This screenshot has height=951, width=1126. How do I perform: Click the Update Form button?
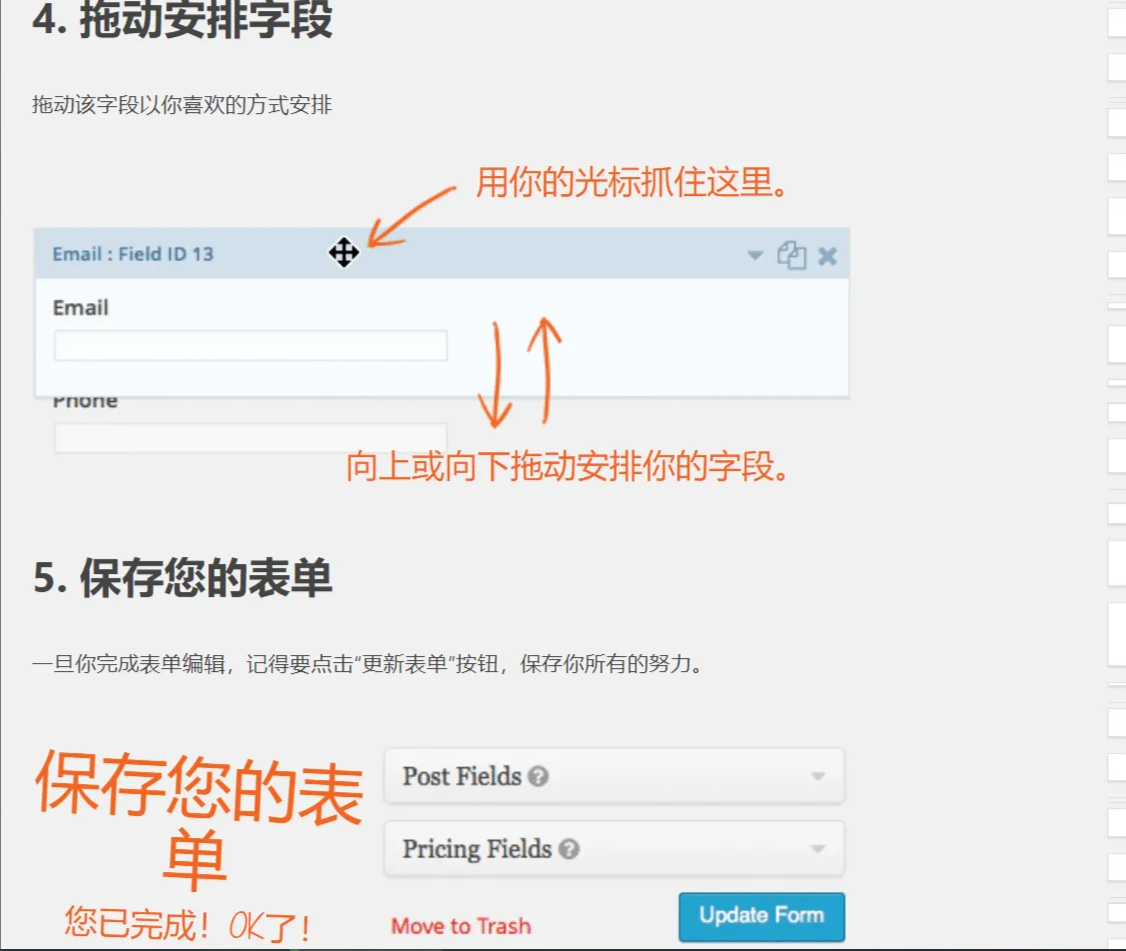(x=761, y=917)
